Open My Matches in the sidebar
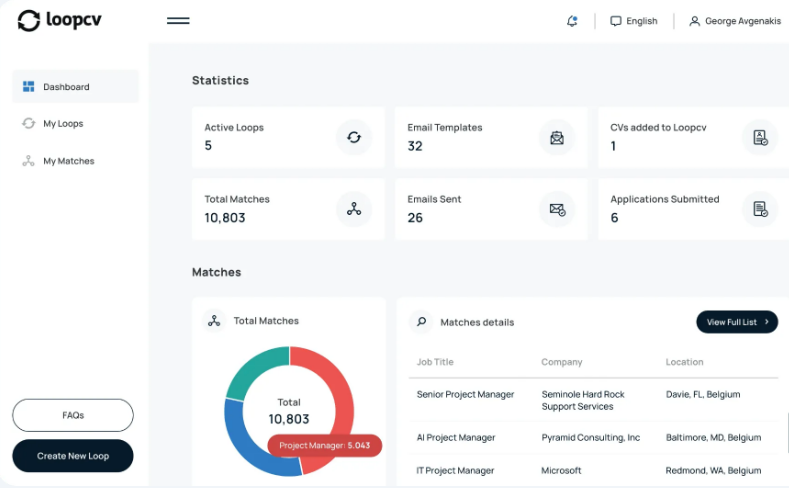 tap(68, 161)
